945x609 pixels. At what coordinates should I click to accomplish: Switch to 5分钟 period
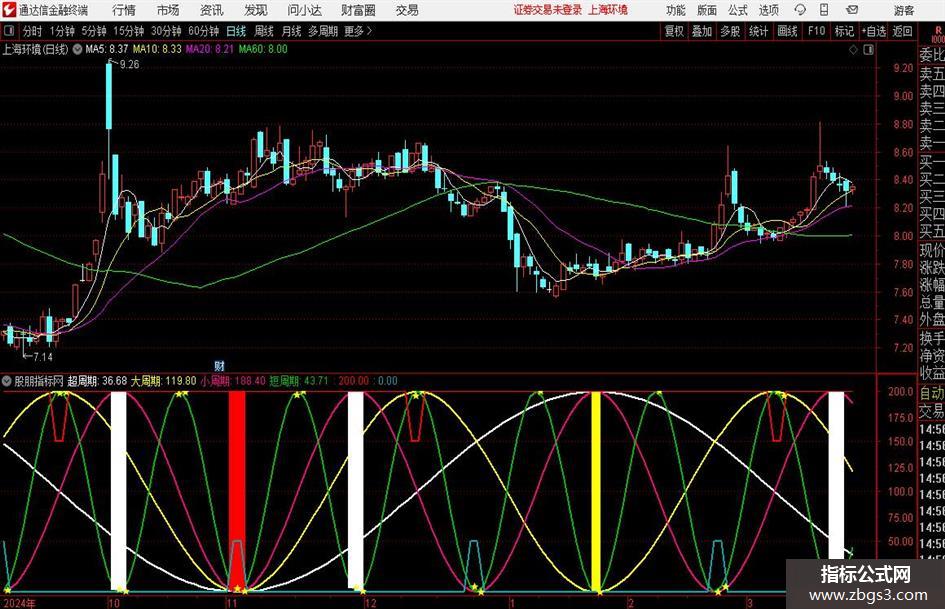point(94,31)
